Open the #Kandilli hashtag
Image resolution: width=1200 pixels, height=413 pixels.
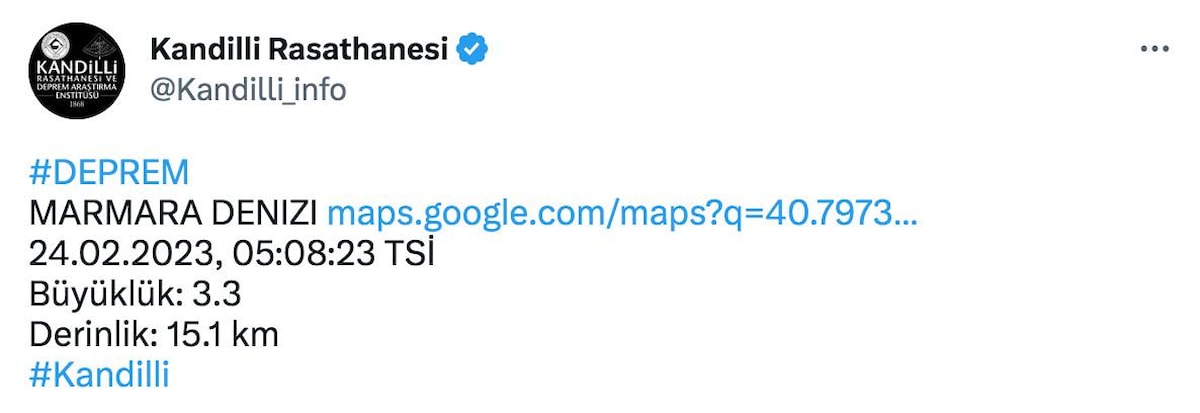coord(99,375)
